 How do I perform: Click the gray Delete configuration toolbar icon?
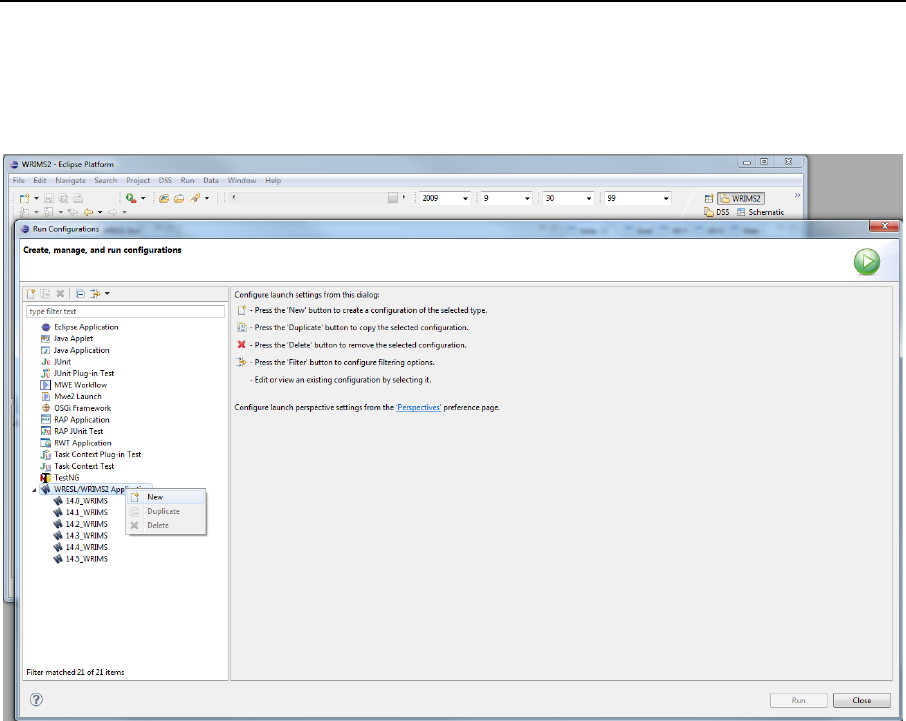point(60,293)
